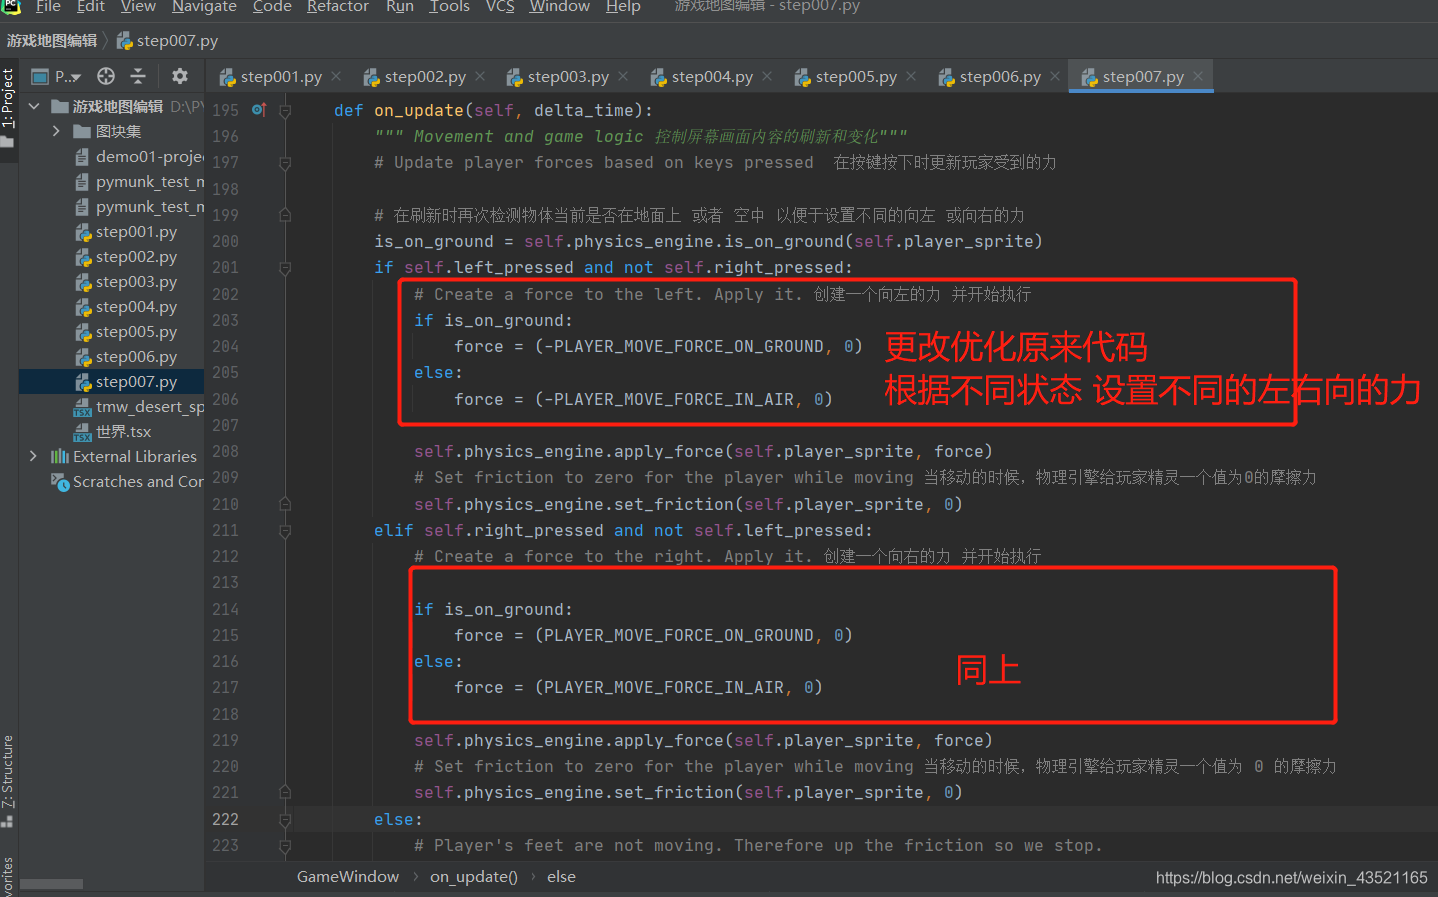This screenshot has height=897, width=1438.
Task: Select step001.py in the project tree
Action: pos(136,232)
